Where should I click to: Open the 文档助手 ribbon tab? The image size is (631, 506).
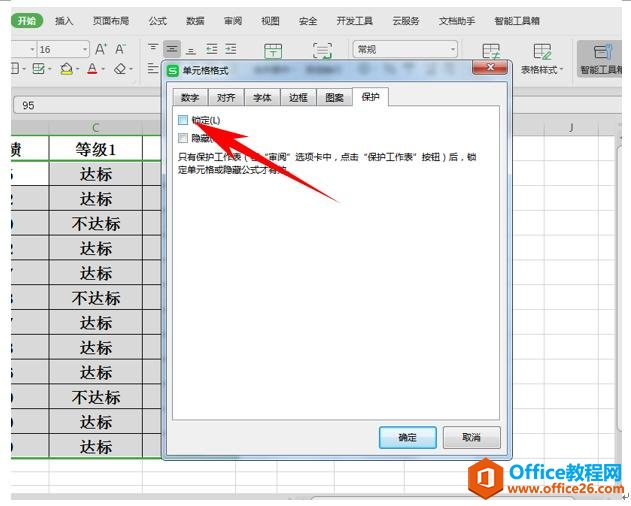[x=457, y=21]
